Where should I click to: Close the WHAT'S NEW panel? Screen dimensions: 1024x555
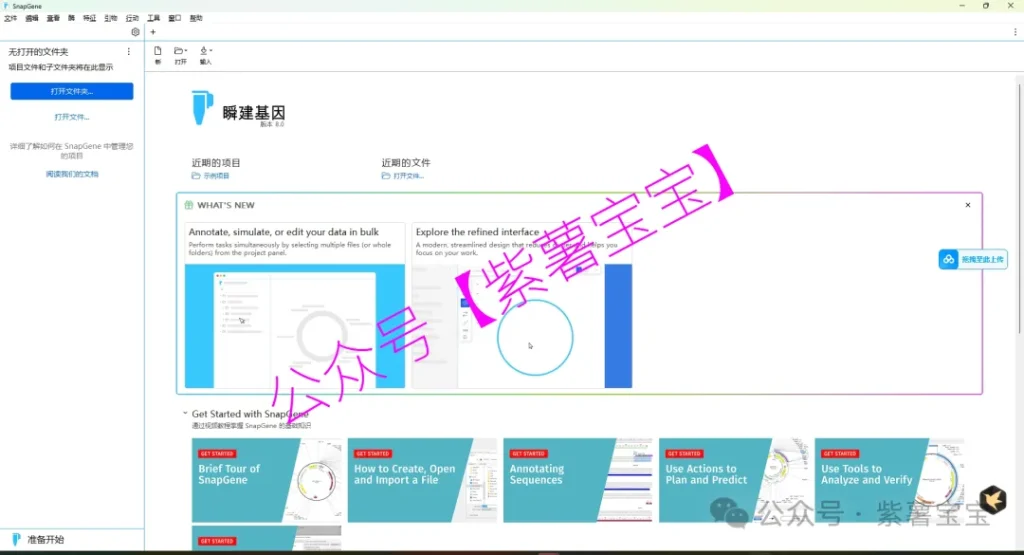(967, 205)
